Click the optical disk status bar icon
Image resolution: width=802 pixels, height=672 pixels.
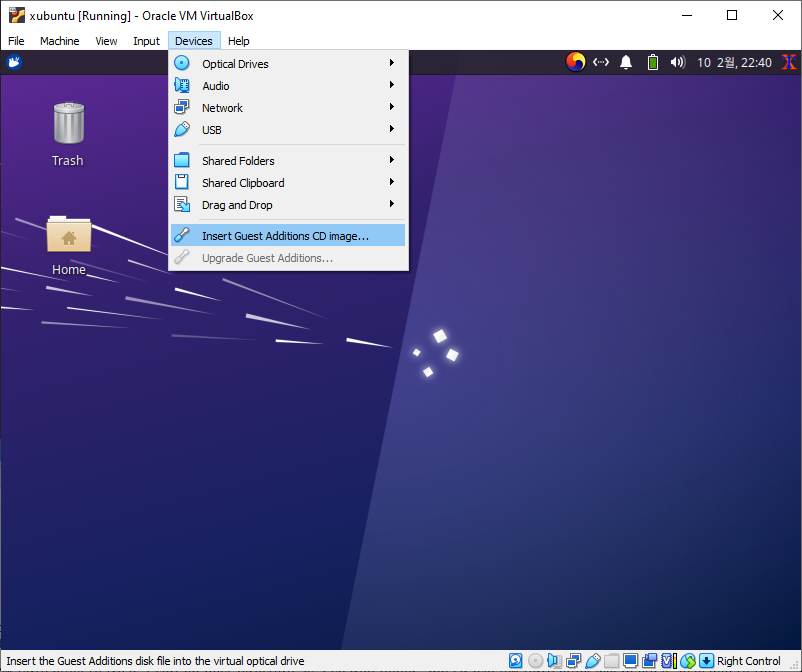[535, 660]
